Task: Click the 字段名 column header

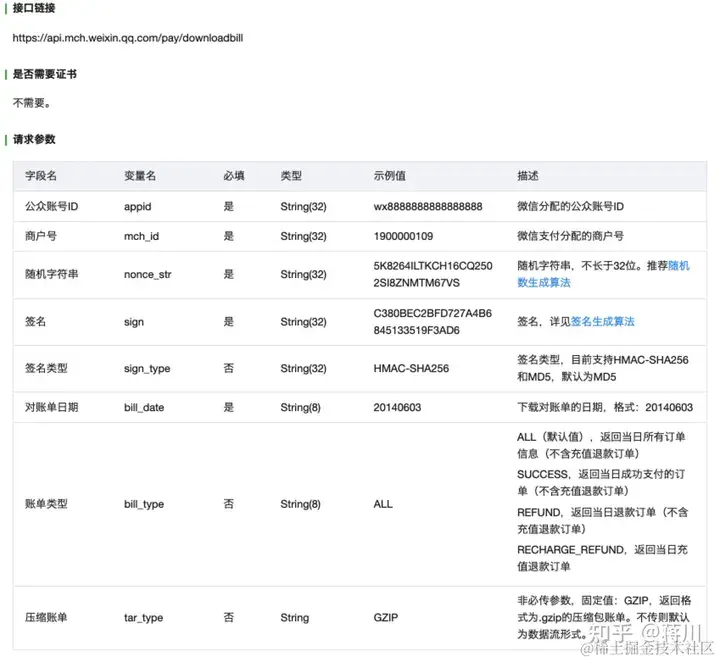Action: pyautogui.click(x=41, y=176)
